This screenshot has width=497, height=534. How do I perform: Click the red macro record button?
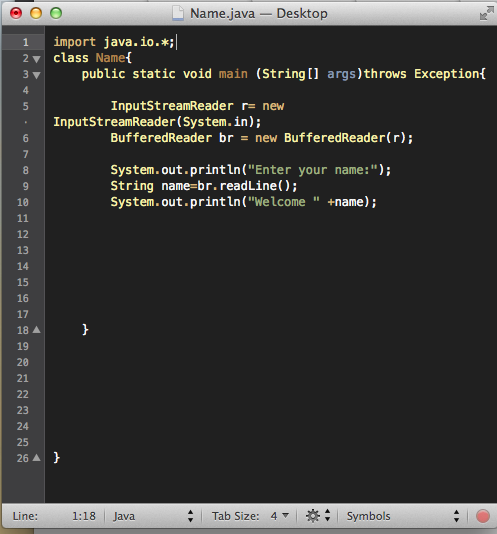(x=482, y=516)
